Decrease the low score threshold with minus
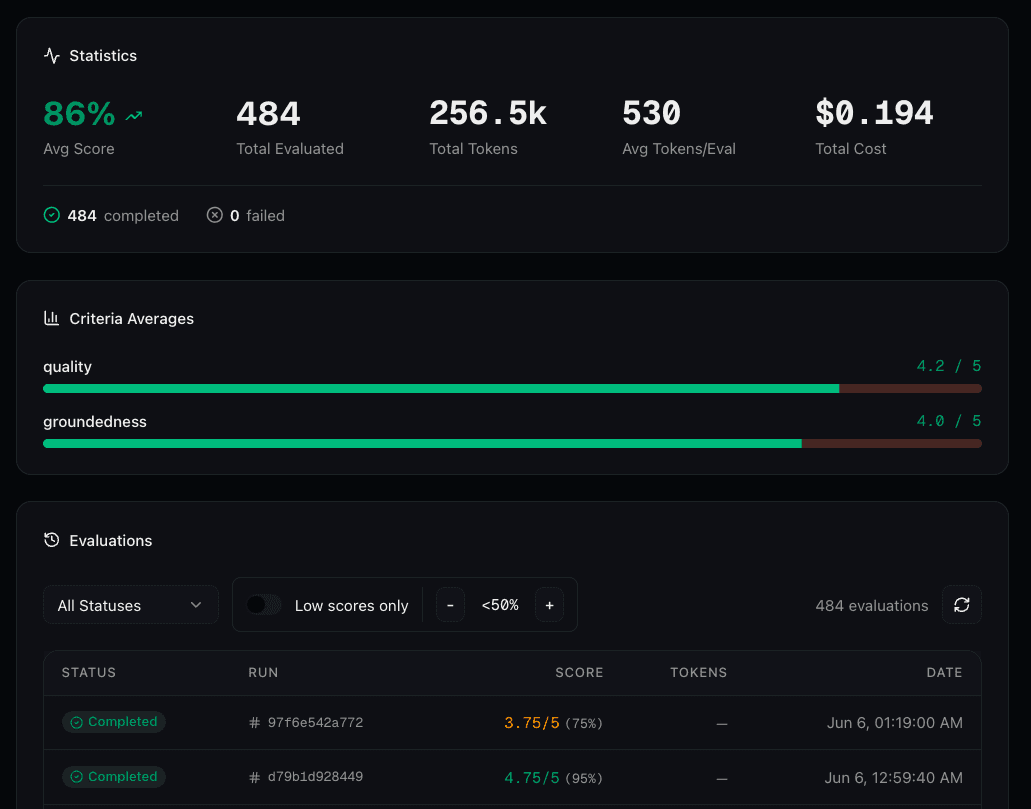1031x809 pixels. (x=450, y=604)
